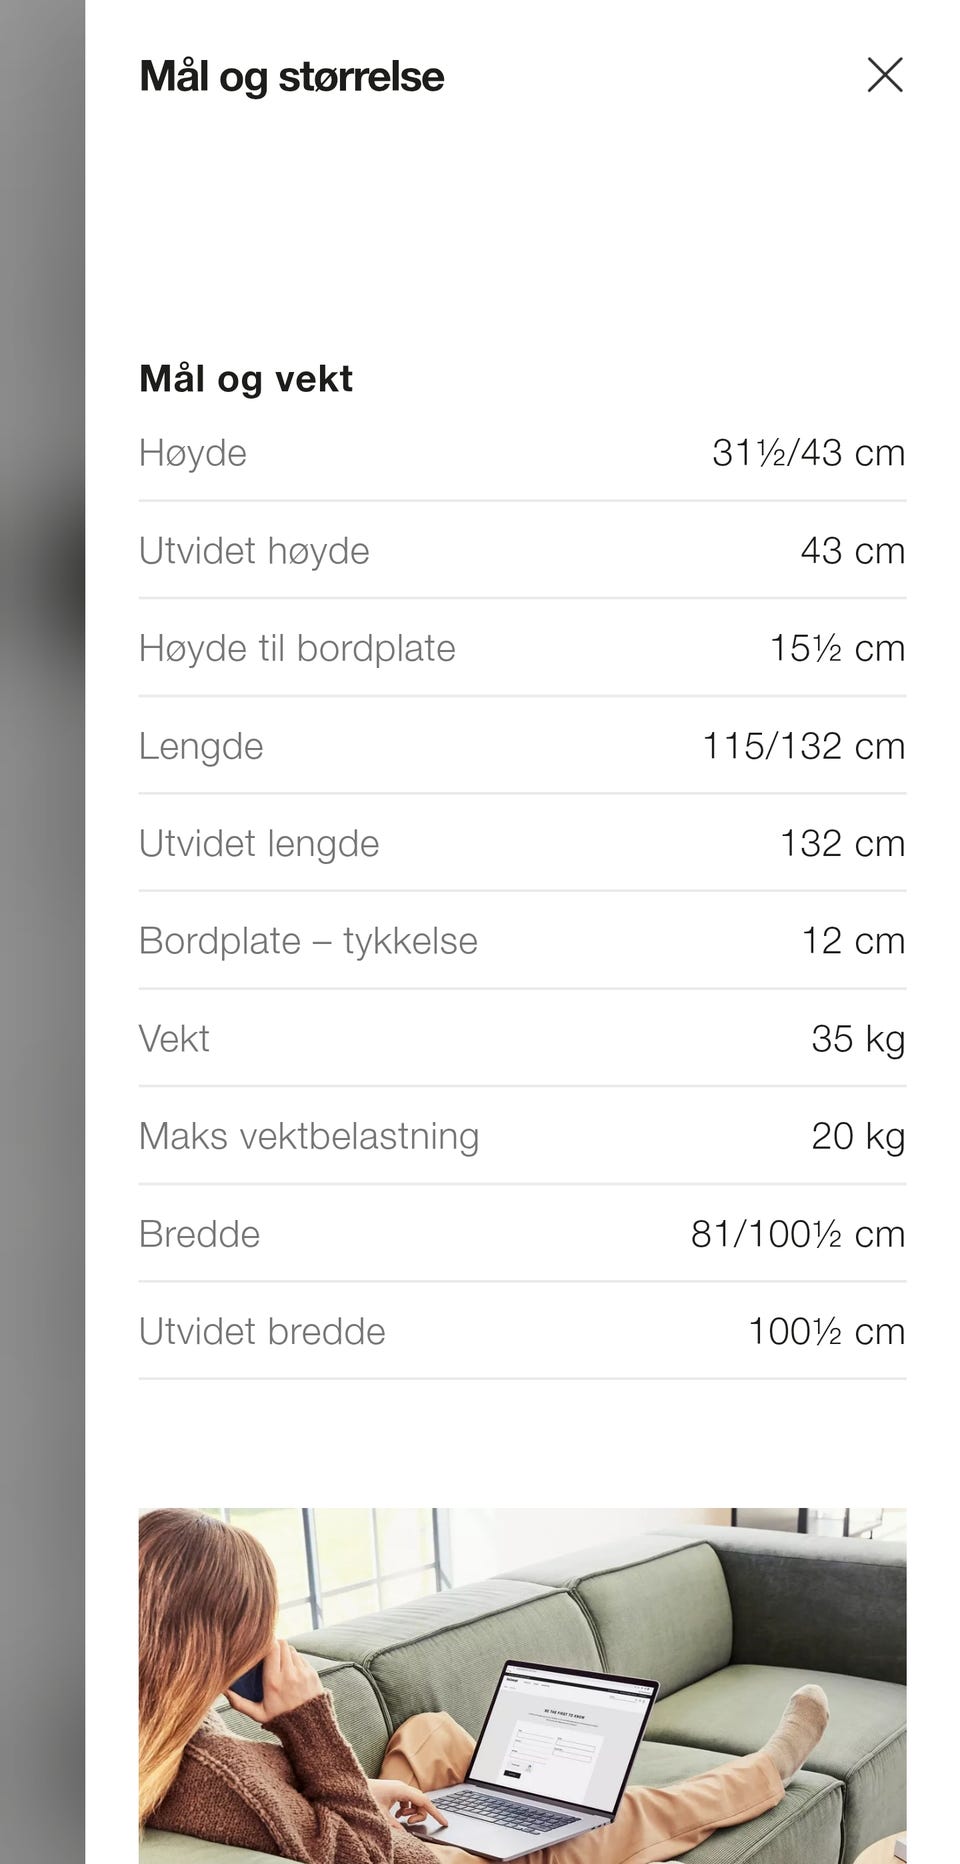The image size is (960, 1864).
Task: Click the Høyde til bordplate label
Action: click(x=297, y=648)
